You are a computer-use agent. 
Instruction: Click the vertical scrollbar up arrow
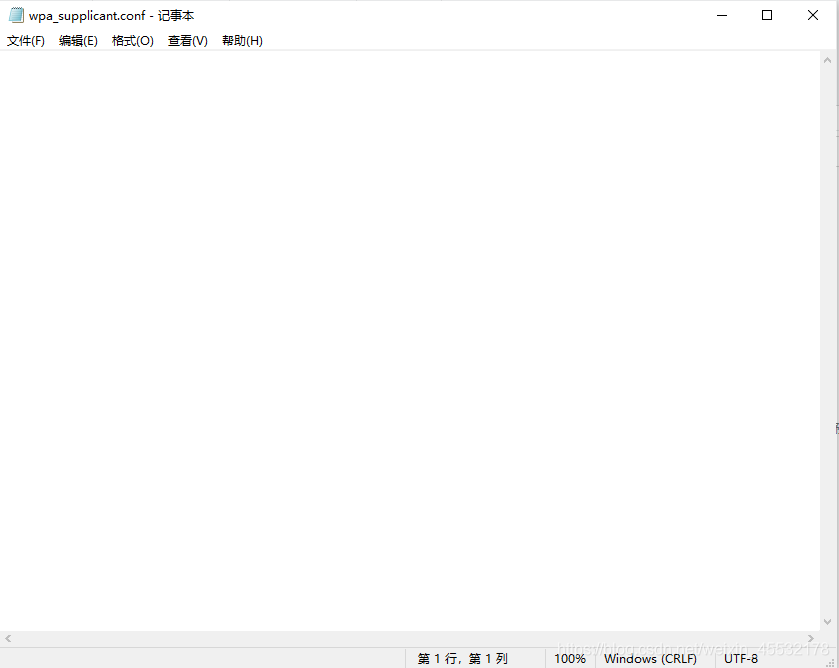pos(827,60)
